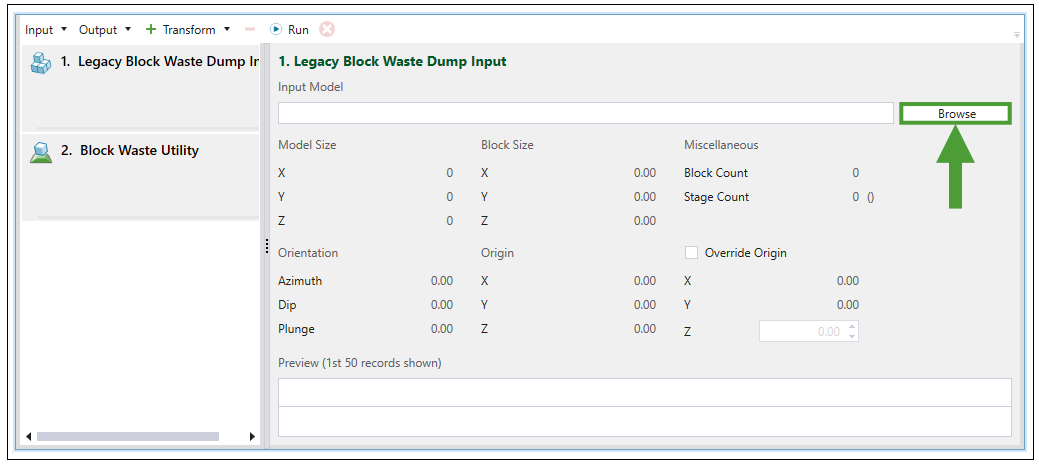
Task: Enable the Override Origin checkbox
Action: [x=691, y=253]
